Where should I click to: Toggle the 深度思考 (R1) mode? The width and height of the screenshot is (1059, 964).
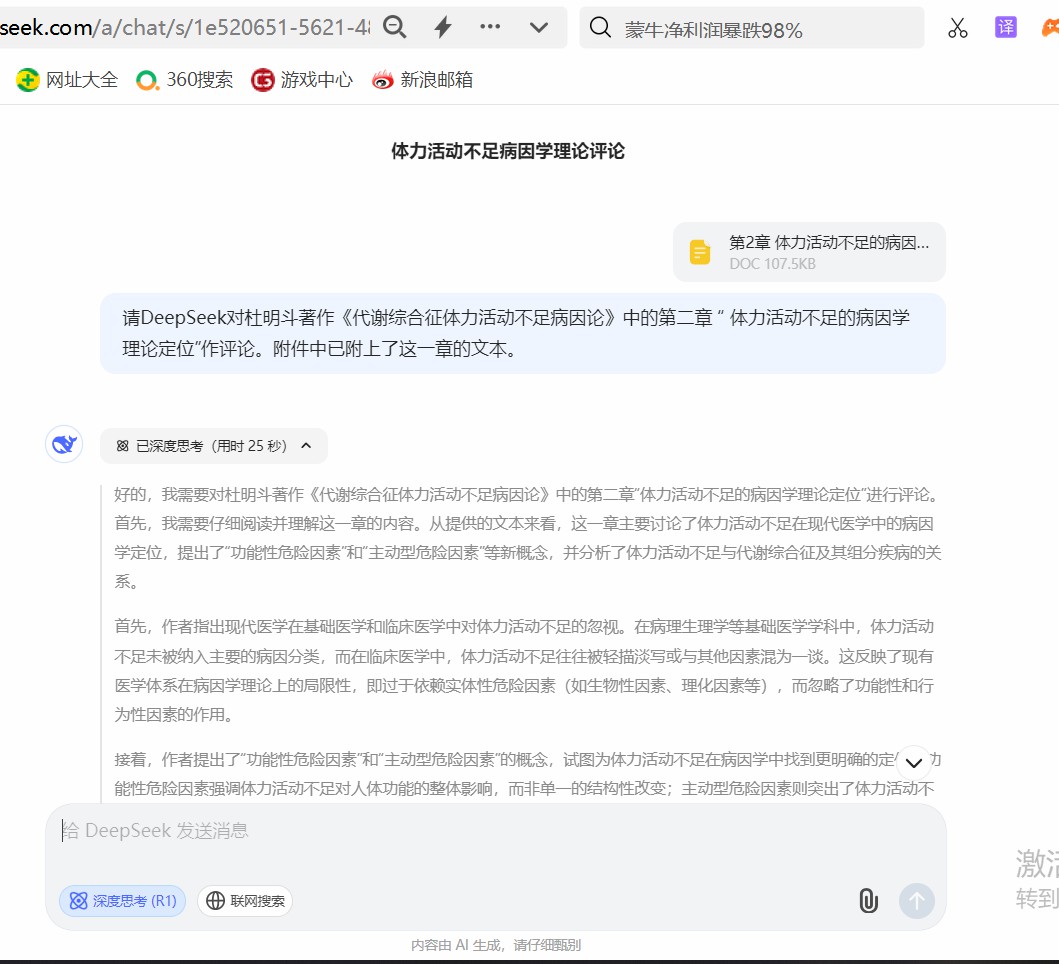tap(123, 901)
